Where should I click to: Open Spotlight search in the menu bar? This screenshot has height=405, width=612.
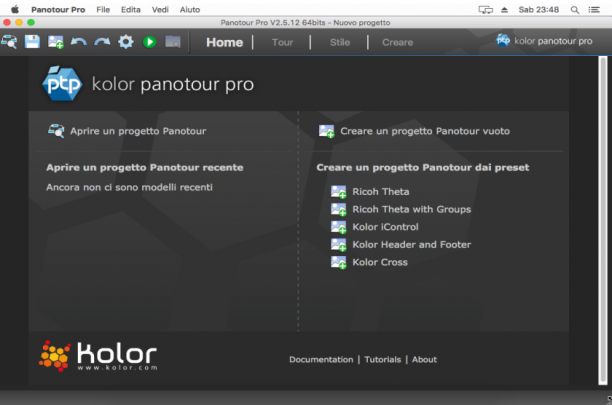pos(575,10)
